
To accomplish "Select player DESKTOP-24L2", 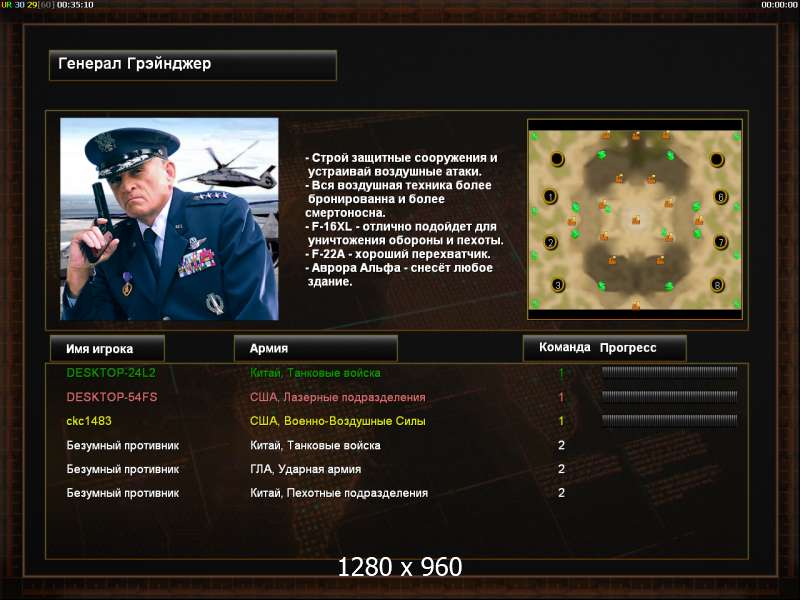I will (111, 373).
